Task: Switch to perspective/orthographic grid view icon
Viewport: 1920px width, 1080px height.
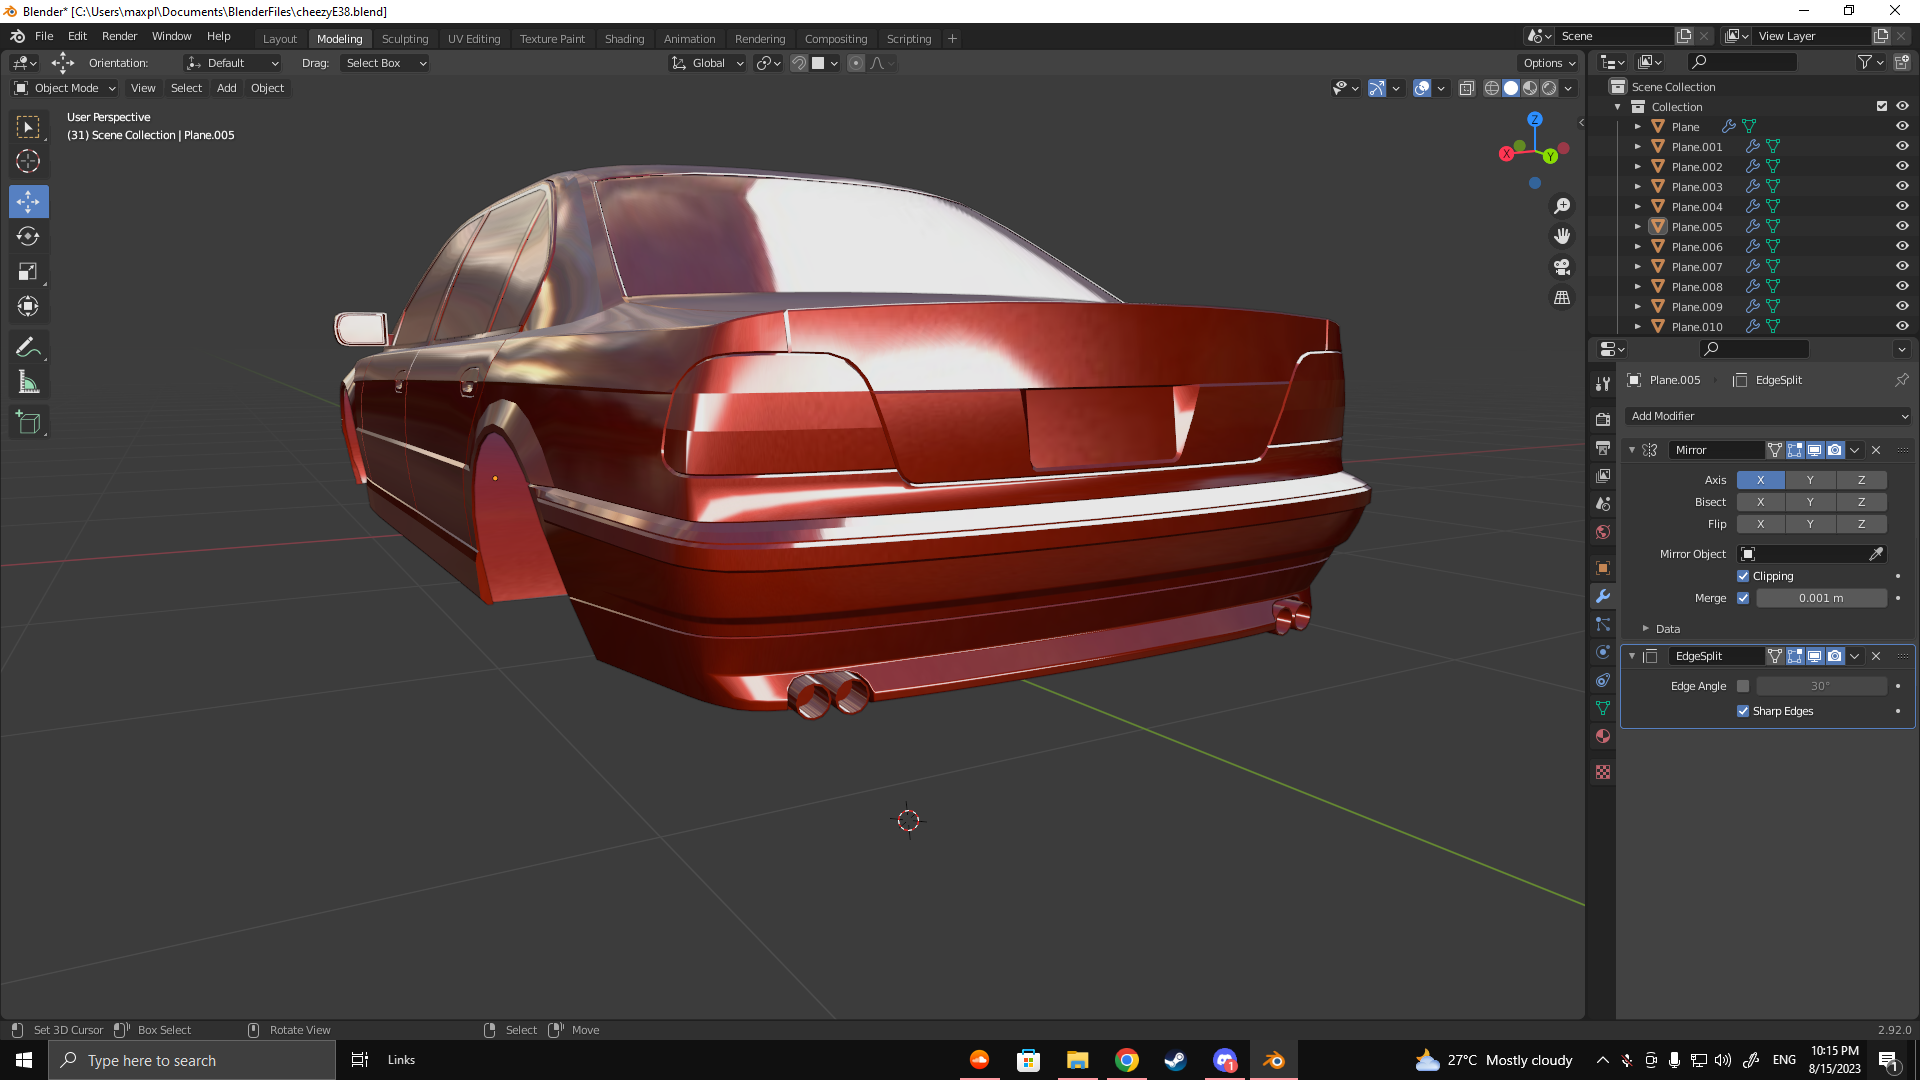Action: click(x=1561, y=298)
